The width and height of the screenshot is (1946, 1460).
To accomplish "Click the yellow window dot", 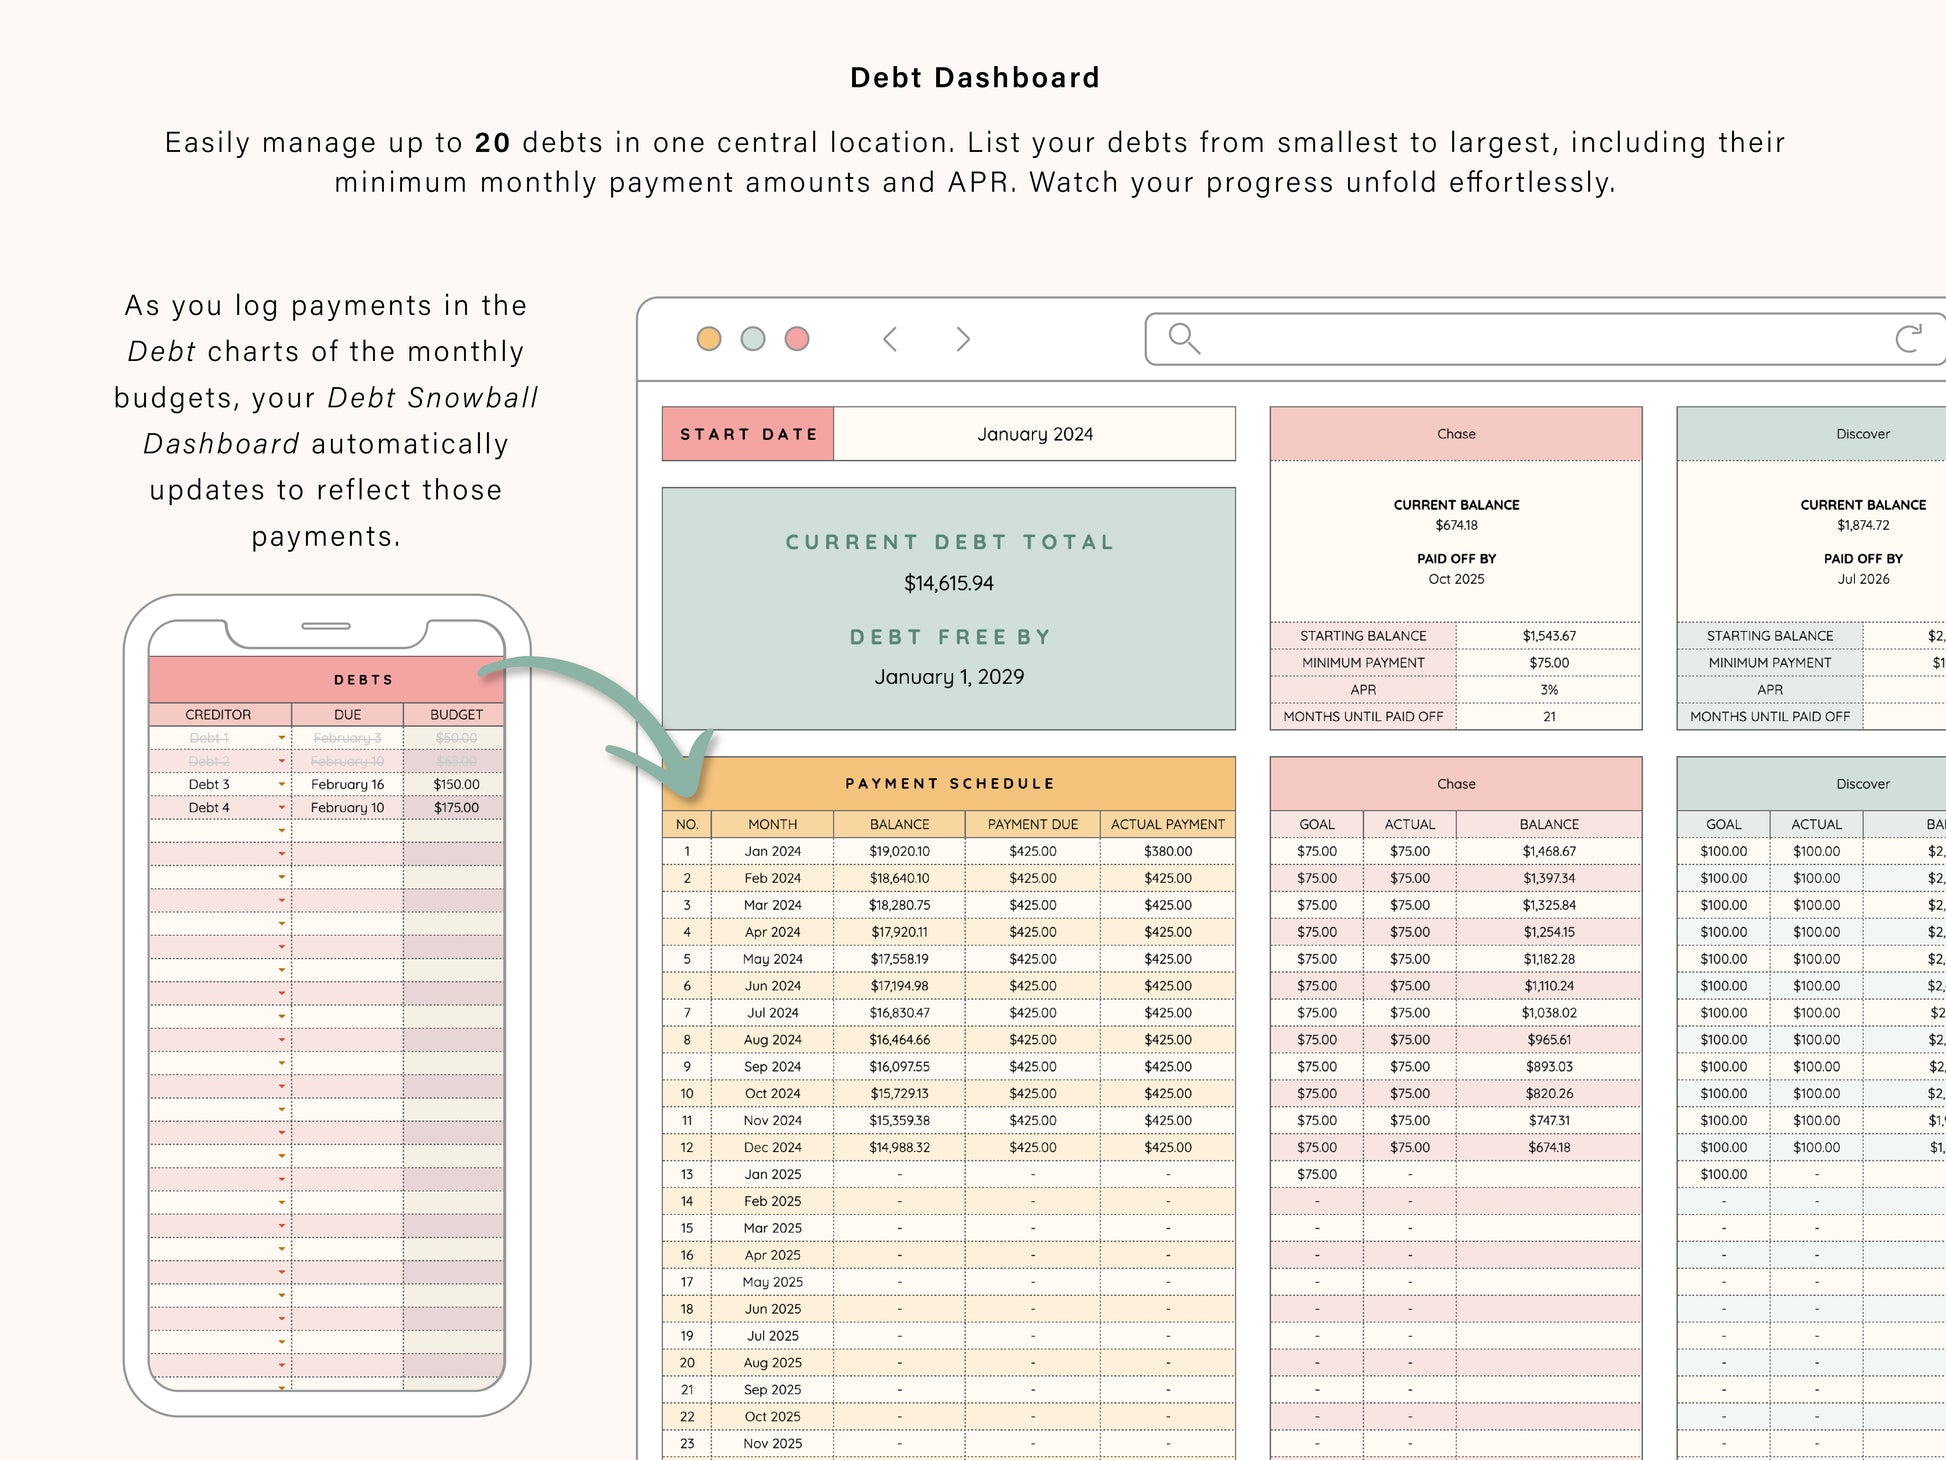I will (709, 339).
